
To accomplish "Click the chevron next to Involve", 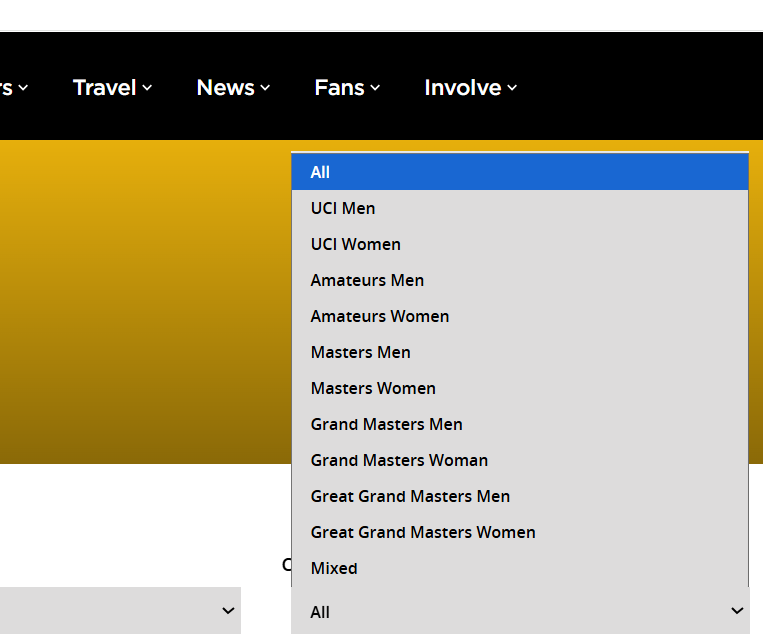I will (x=512, y=88).
